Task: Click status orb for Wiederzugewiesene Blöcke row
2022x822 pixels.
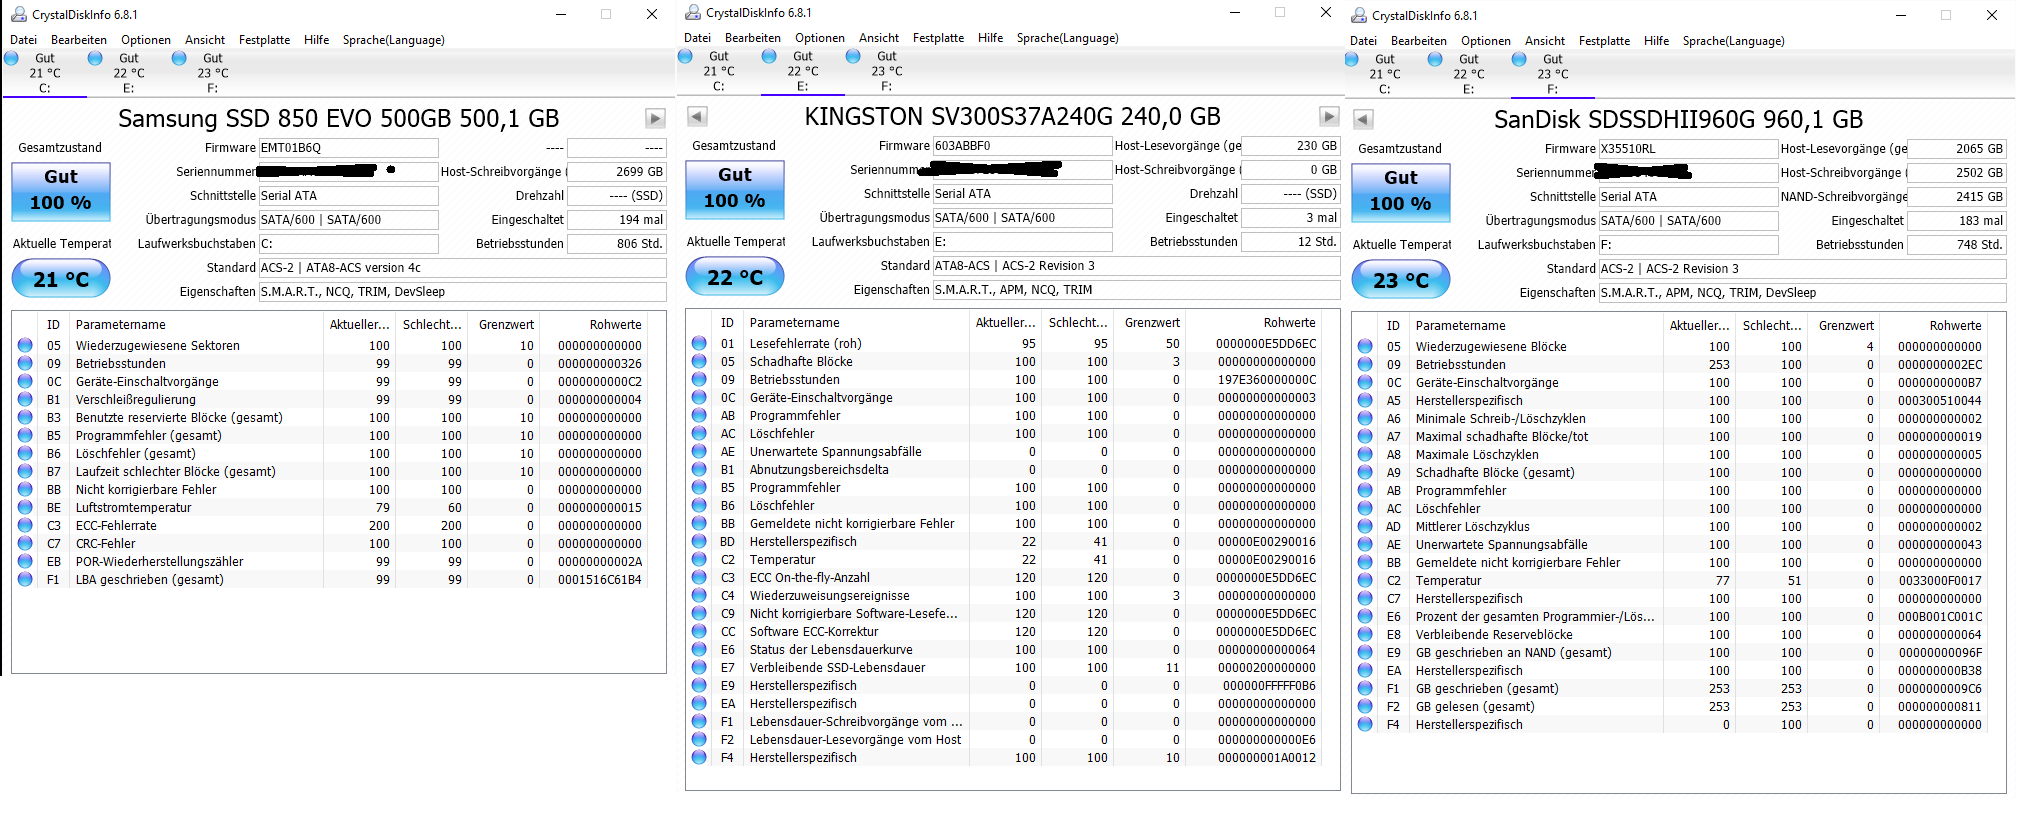Action: 1365,346
